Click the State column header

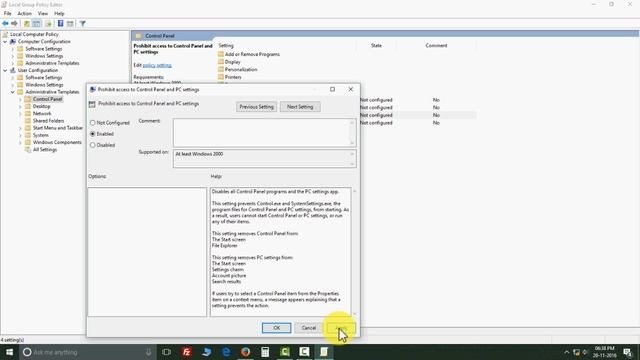point(376,45)
